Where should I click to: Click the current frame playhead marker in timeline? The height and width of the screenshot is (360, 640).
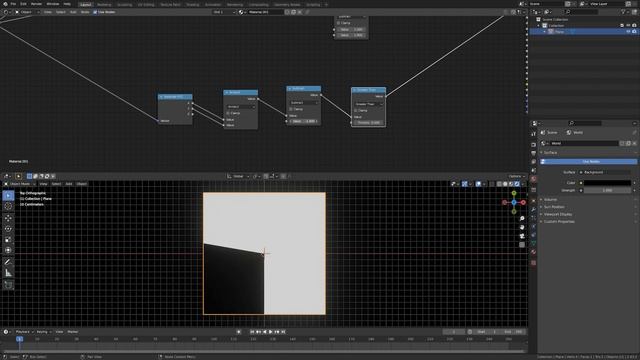click(19, 339)
